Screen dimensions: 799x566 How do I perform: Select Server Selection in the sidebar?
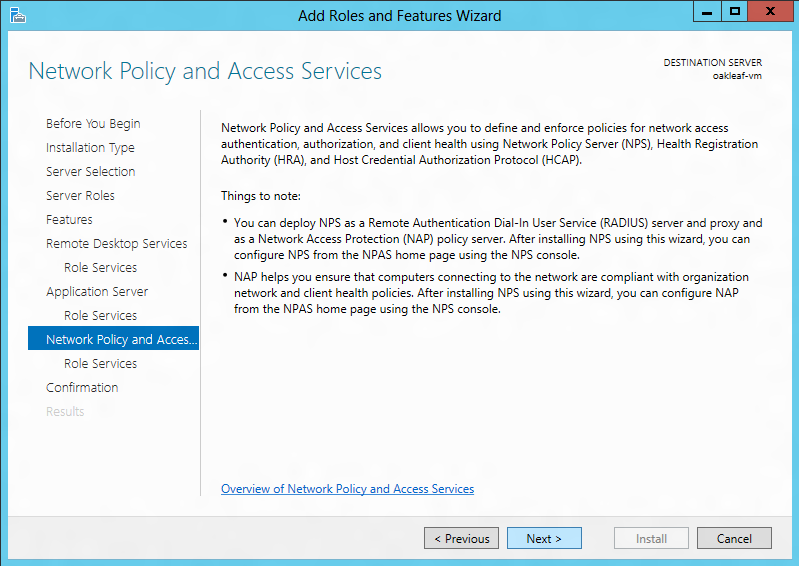point(91,172)
